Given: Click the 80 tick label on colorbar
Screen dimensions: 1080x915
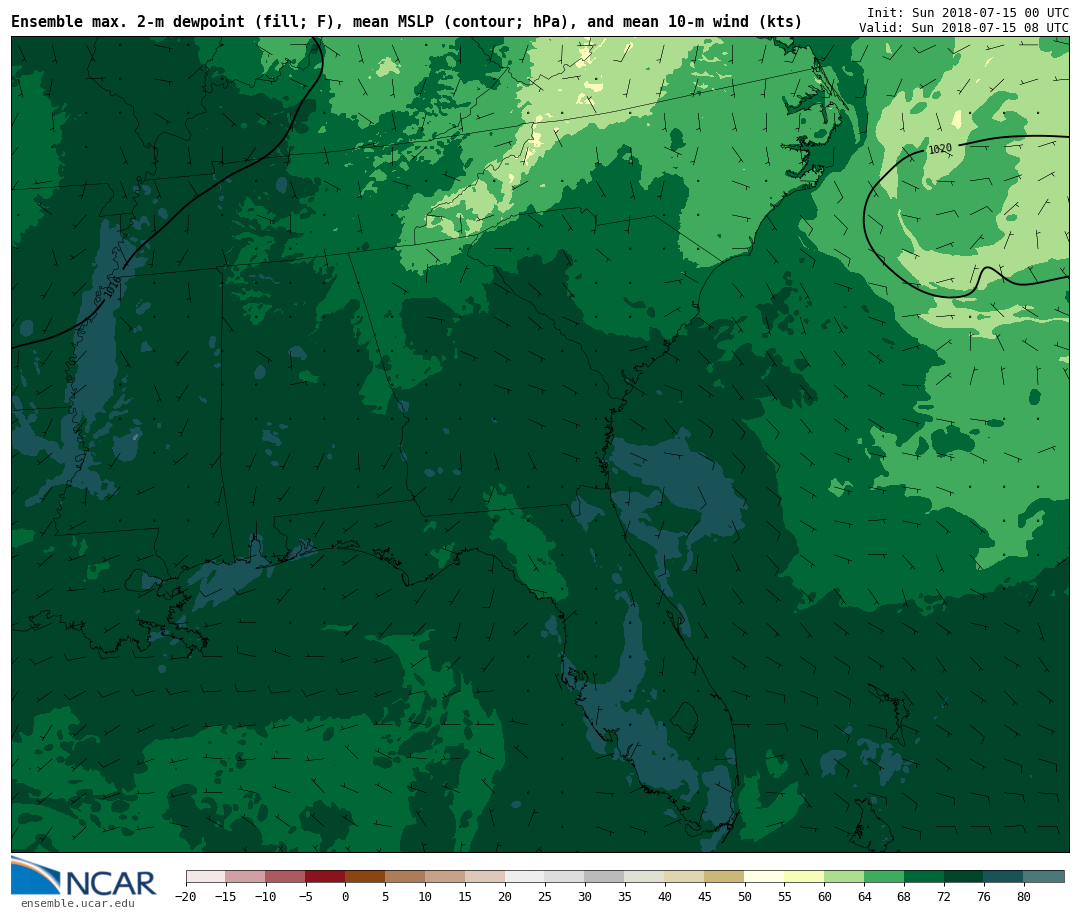Looking at the screenshot, I should point(1023,897).
